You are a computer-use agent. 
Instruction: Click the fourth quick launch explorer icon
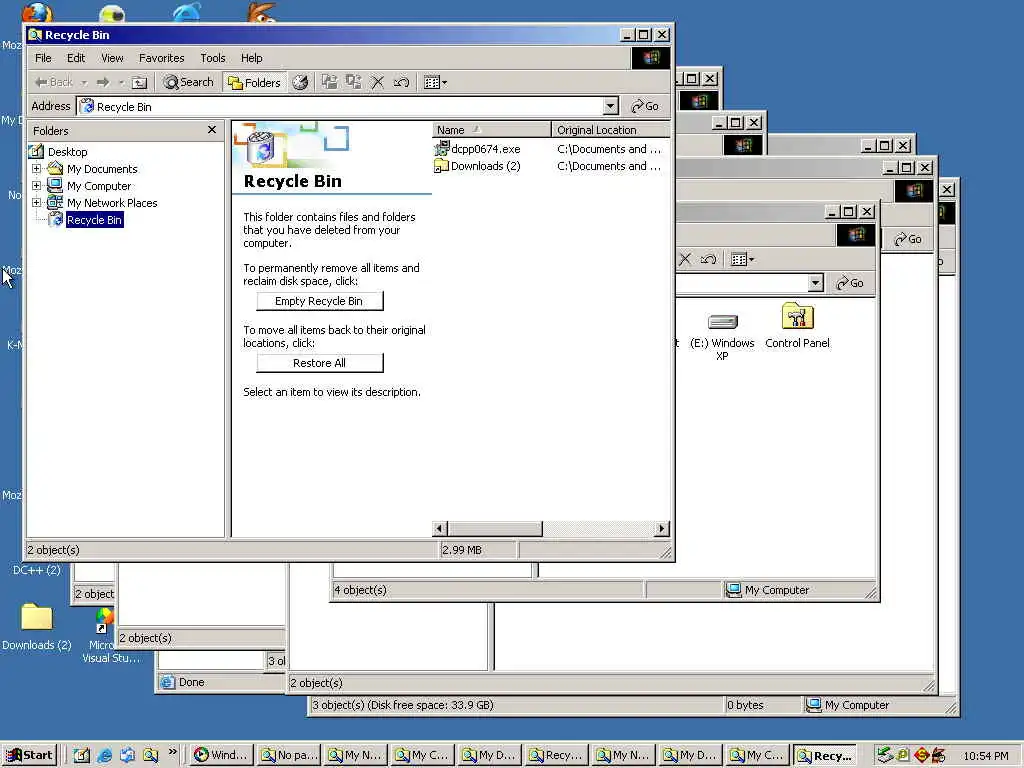pos(150,755)
